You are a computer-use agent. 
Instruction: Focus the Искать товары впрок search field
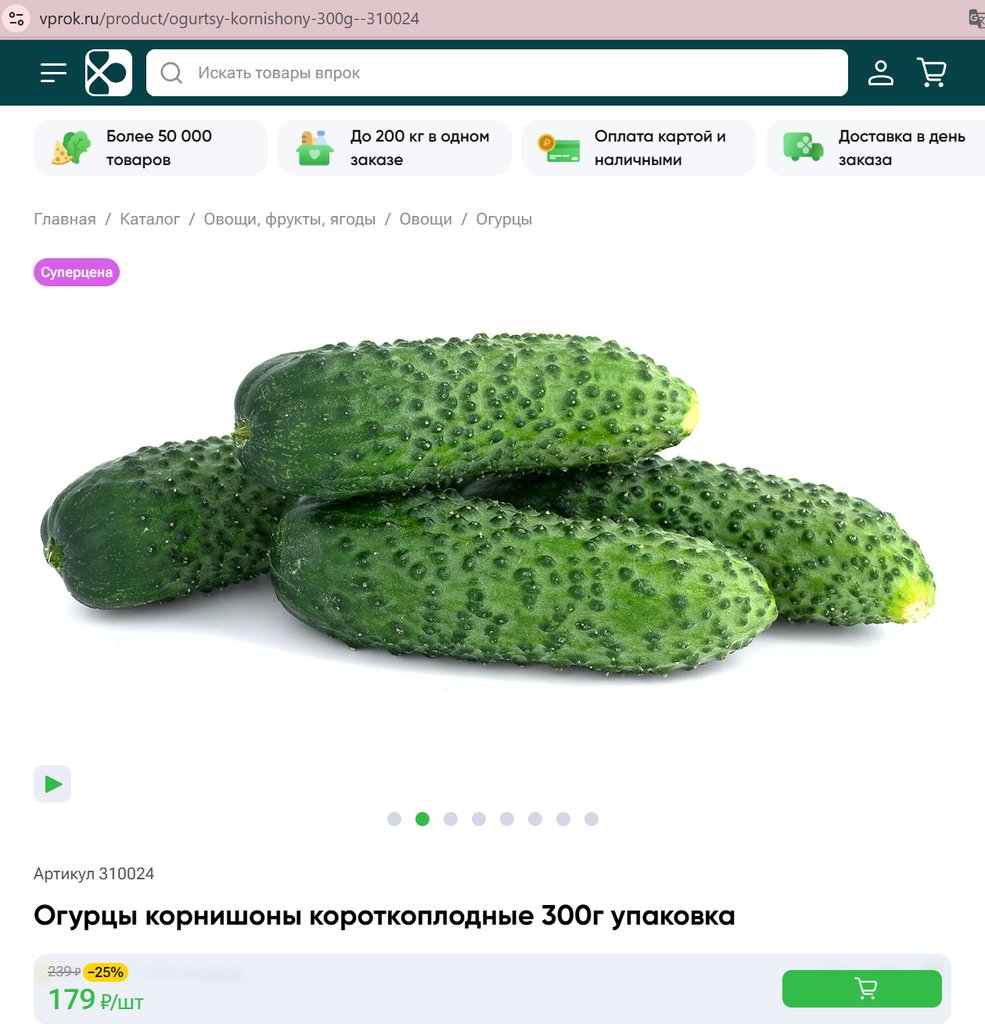click(x=497, y=72)
